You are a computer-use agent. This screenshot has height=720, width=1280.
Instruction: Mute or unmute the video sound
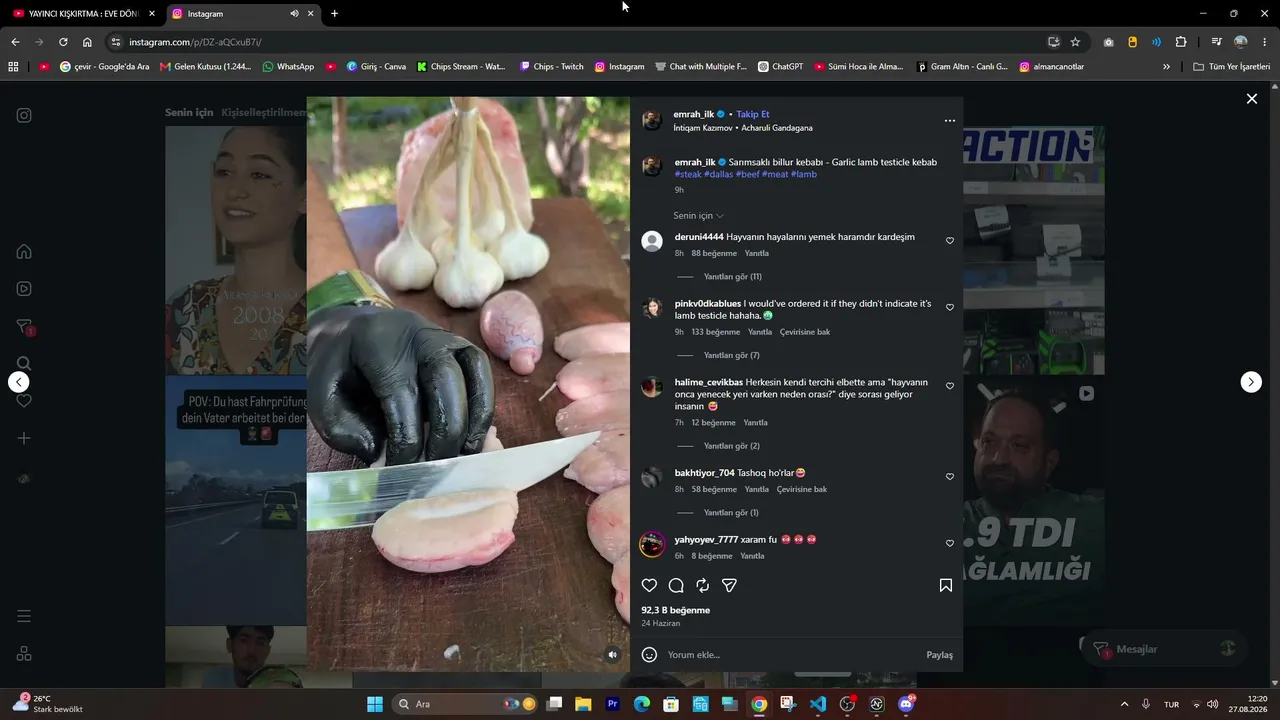click(x=613, y=655)
